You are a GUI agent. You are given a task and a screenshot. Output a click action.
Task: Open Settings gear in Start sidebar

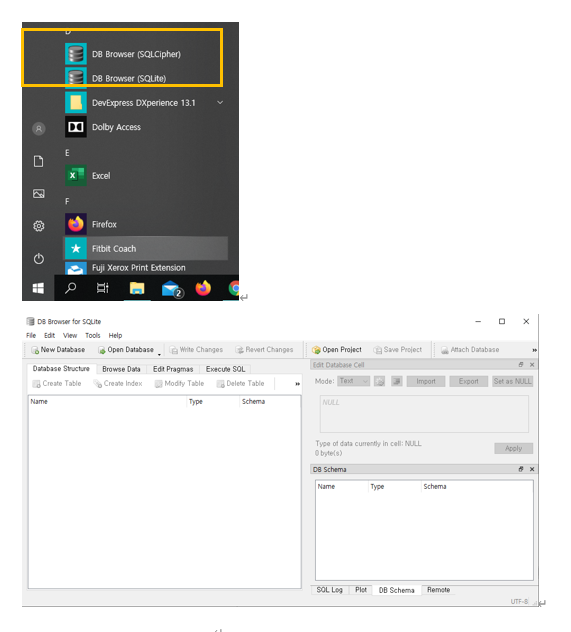(x=39, y=226)
